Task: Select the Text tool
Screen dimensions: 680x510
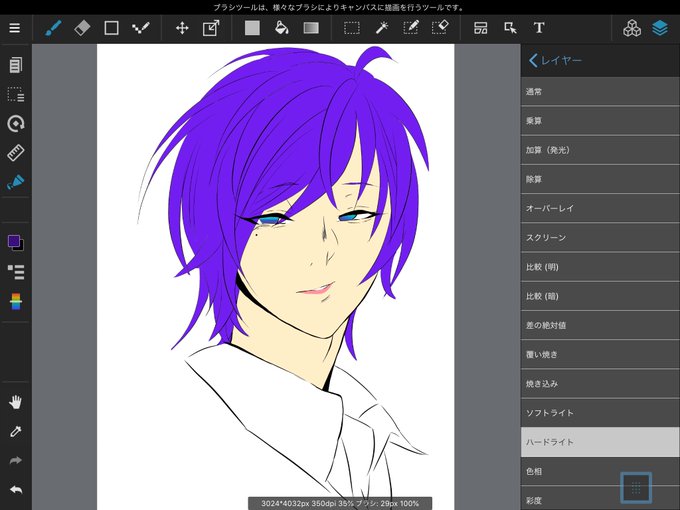Action: click(539, 28)
